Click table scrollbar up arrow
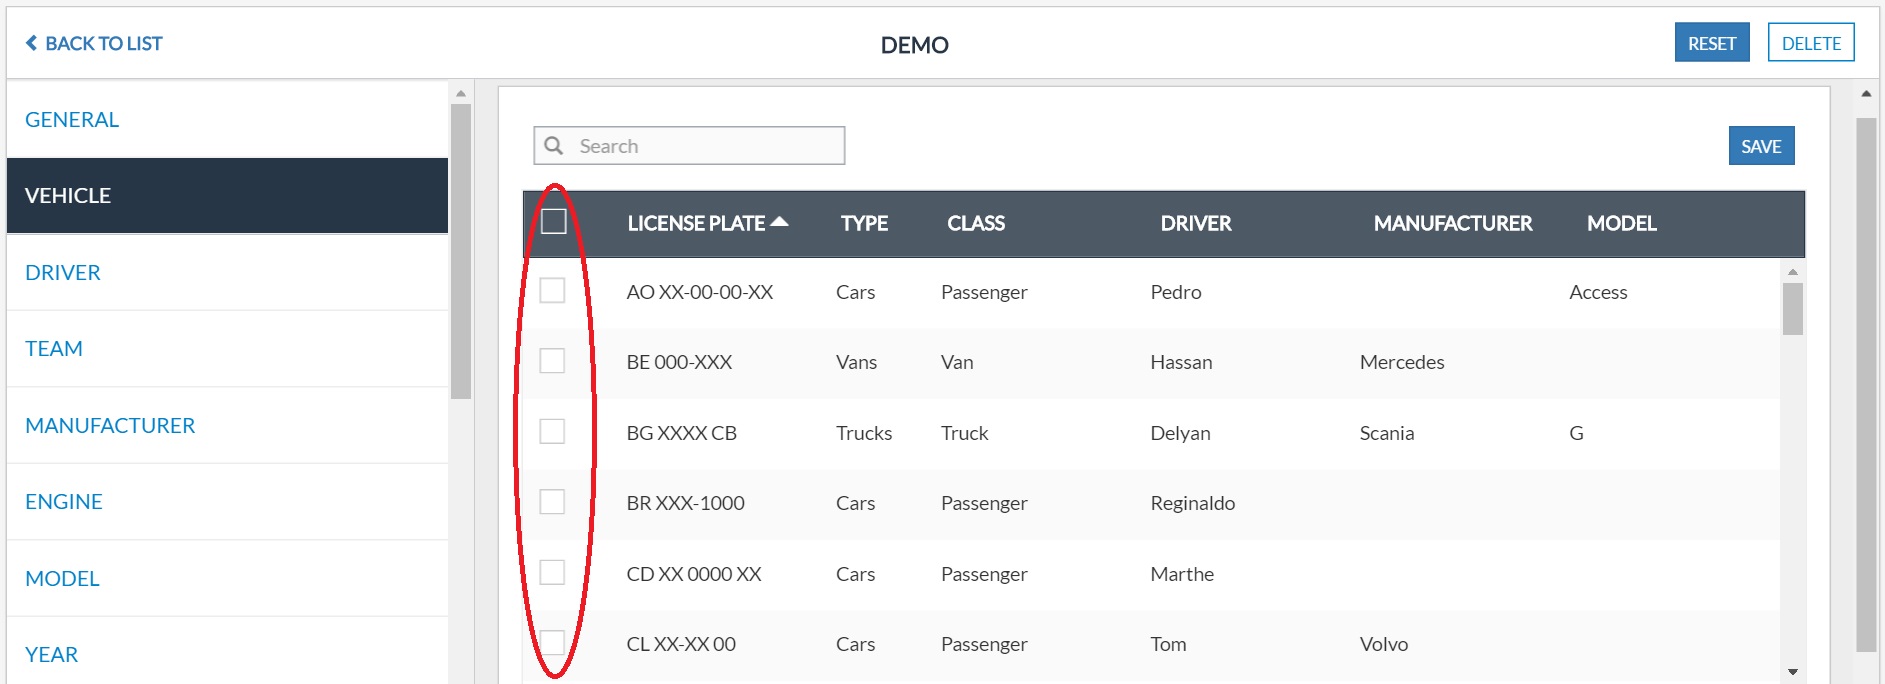Image resolution: width=1885 pixels, height=684 pixels. coord(1792,272)
